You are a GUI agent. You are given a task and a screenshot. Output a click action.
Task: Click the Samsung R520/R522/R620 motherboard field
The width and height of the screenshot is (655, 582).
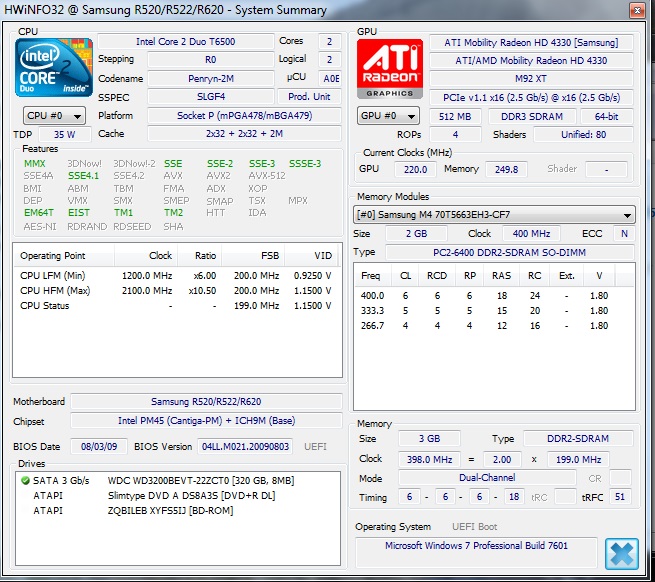(x=206, y=402)
